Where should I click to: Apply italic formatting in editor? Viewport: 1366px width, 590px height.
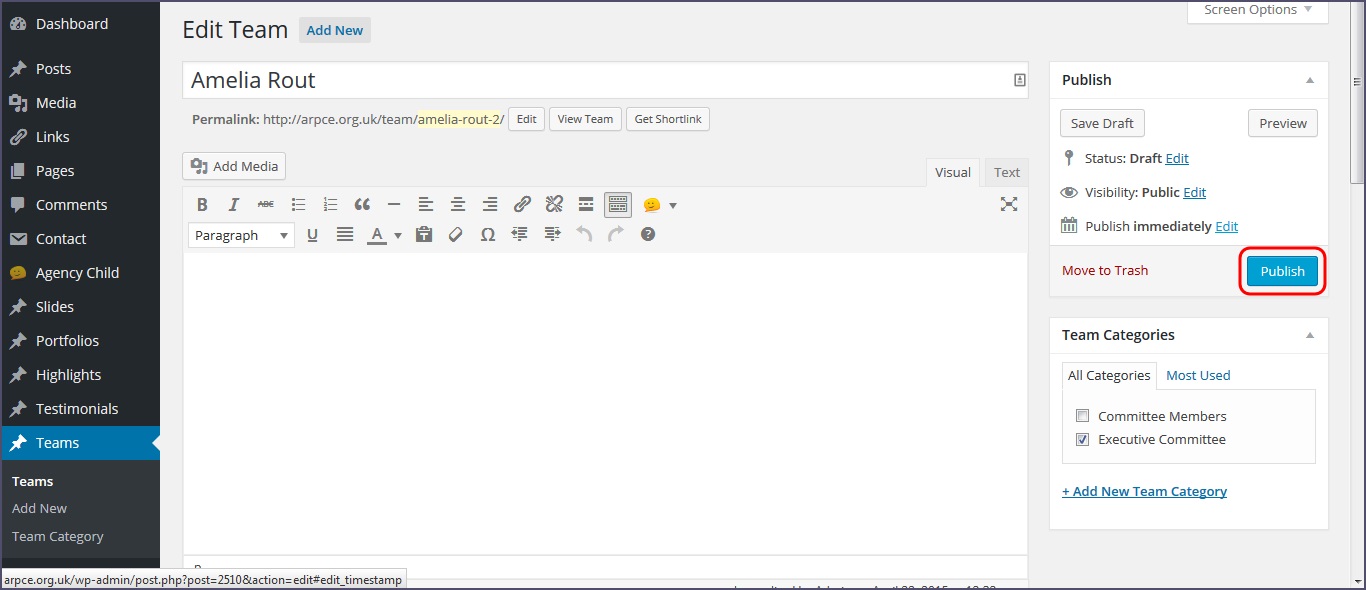[x=234, y=205]
